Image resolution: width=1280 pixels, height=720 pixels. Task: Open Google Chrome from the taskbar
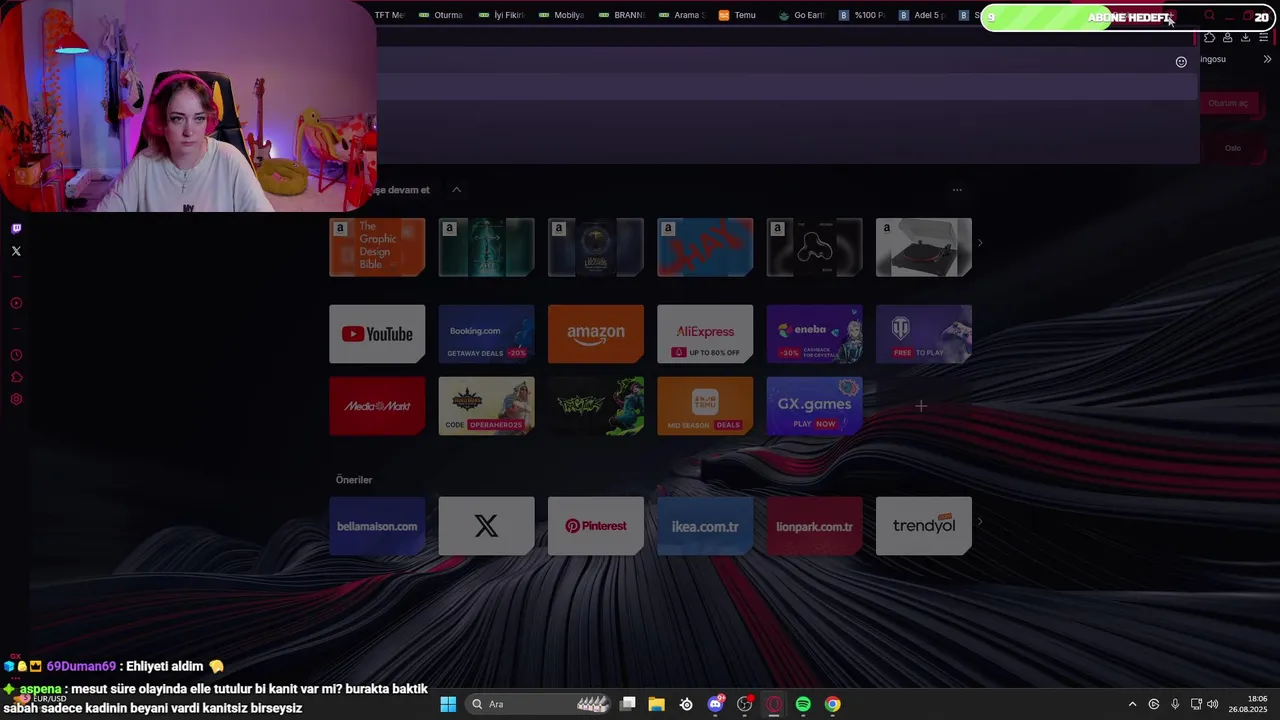(832, 704)
